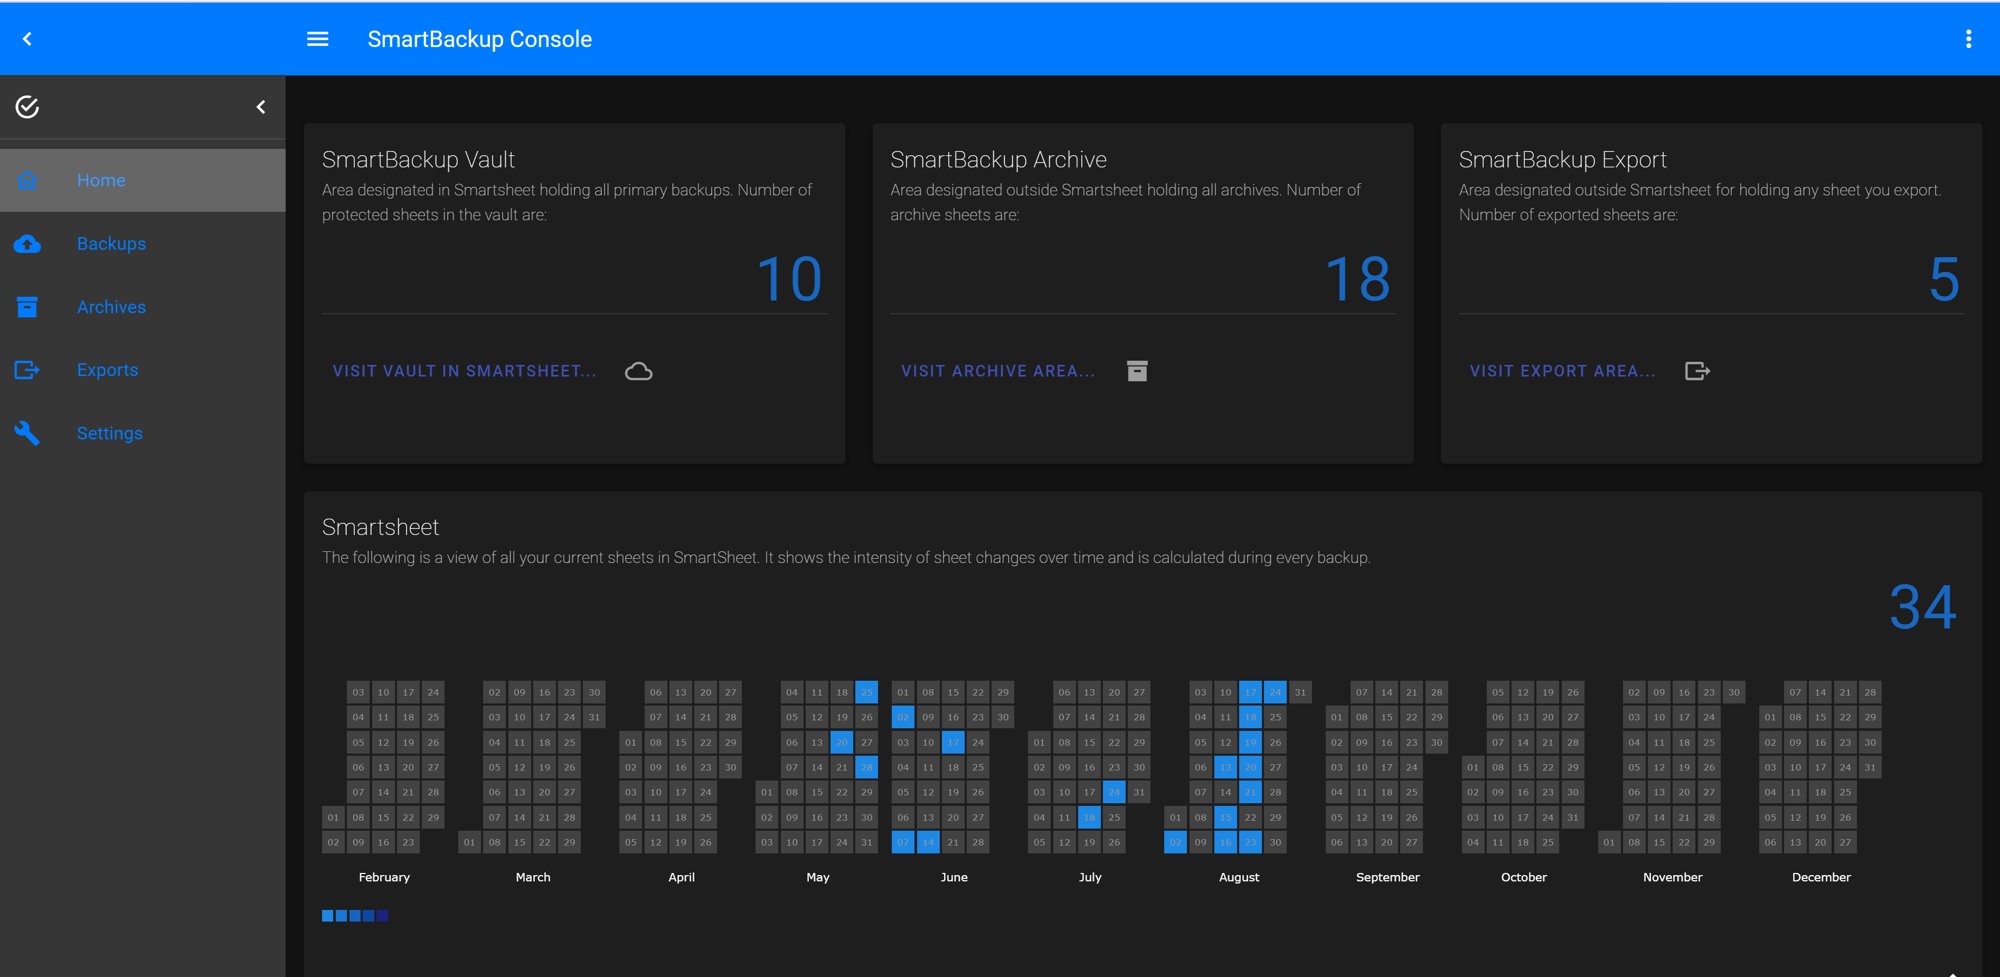2000x977 pixels.
Task: Select the darkest navy legend swatch
Action: pos(382,915)
